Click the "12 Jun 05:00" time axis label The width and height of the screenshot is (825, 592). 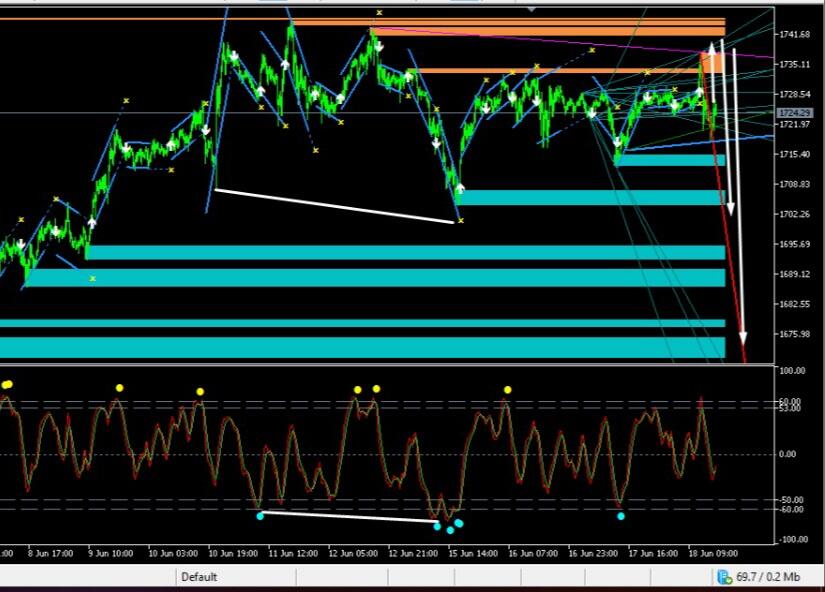(x=353, y=554)
